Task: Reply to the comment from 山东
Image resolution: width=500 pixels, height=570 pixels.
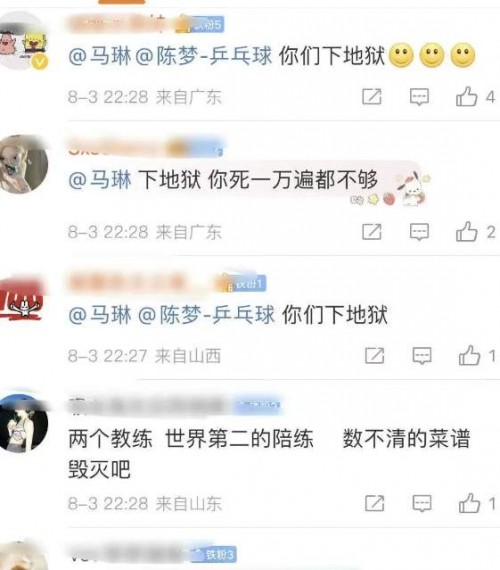Action: (x=422, y=503)
